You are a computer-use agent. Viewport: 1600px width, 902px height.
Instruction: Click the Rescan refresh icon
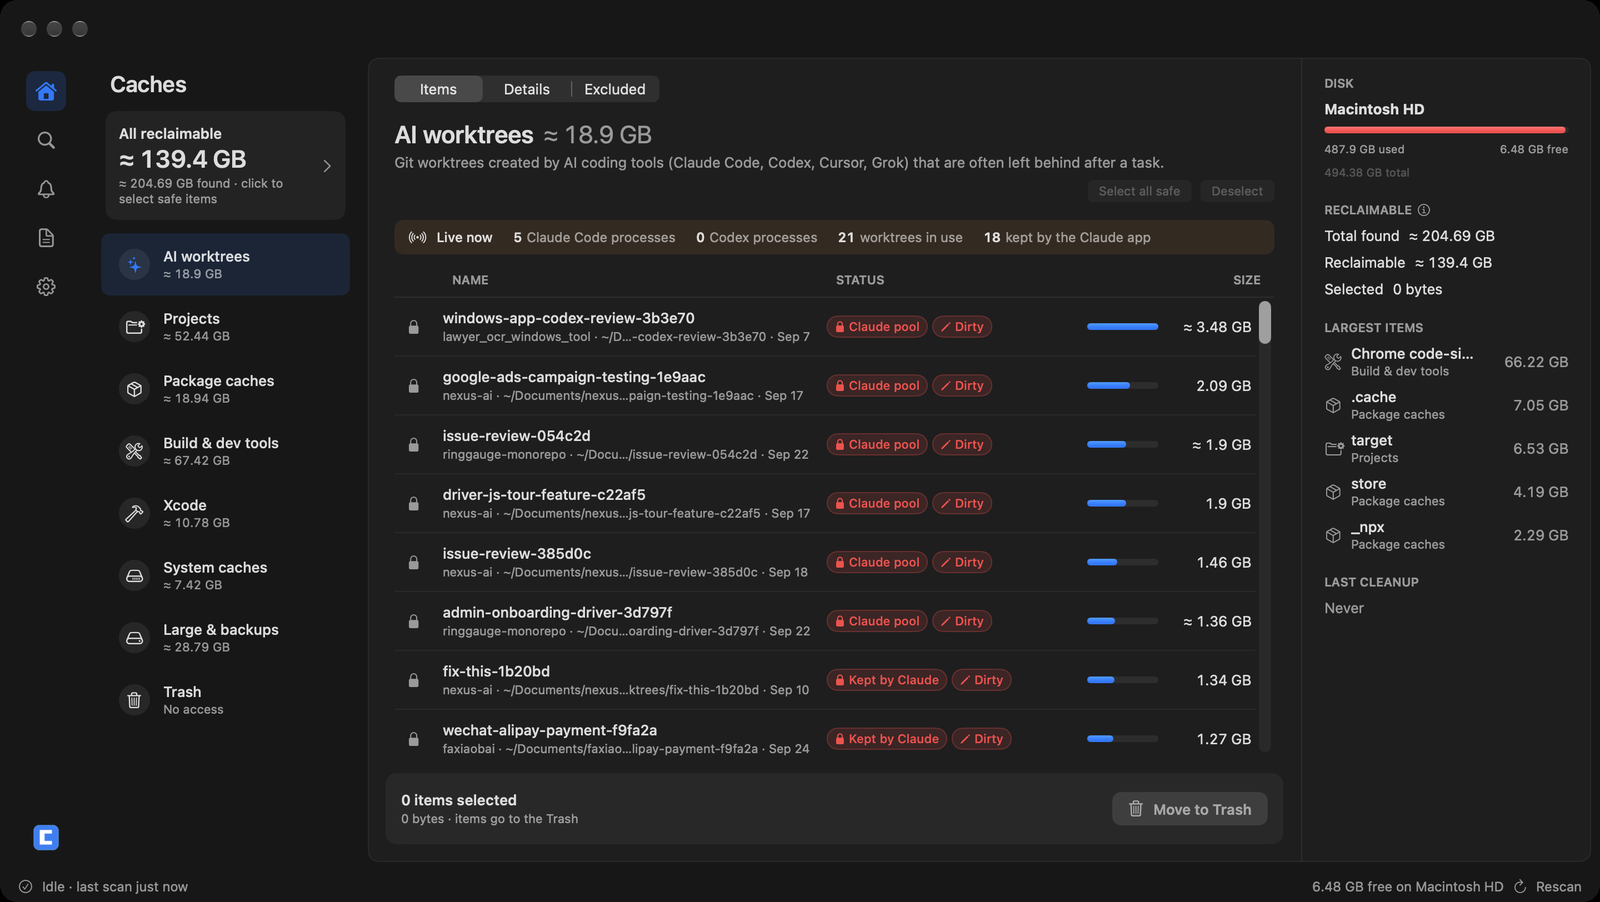pyautogui.click(x=1520, y=887)
